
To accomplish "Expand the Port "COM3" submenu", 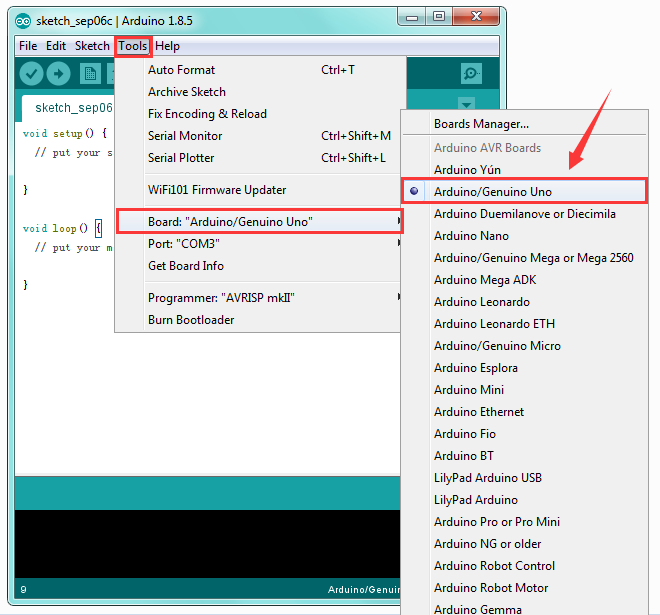I will pos(258,244).
